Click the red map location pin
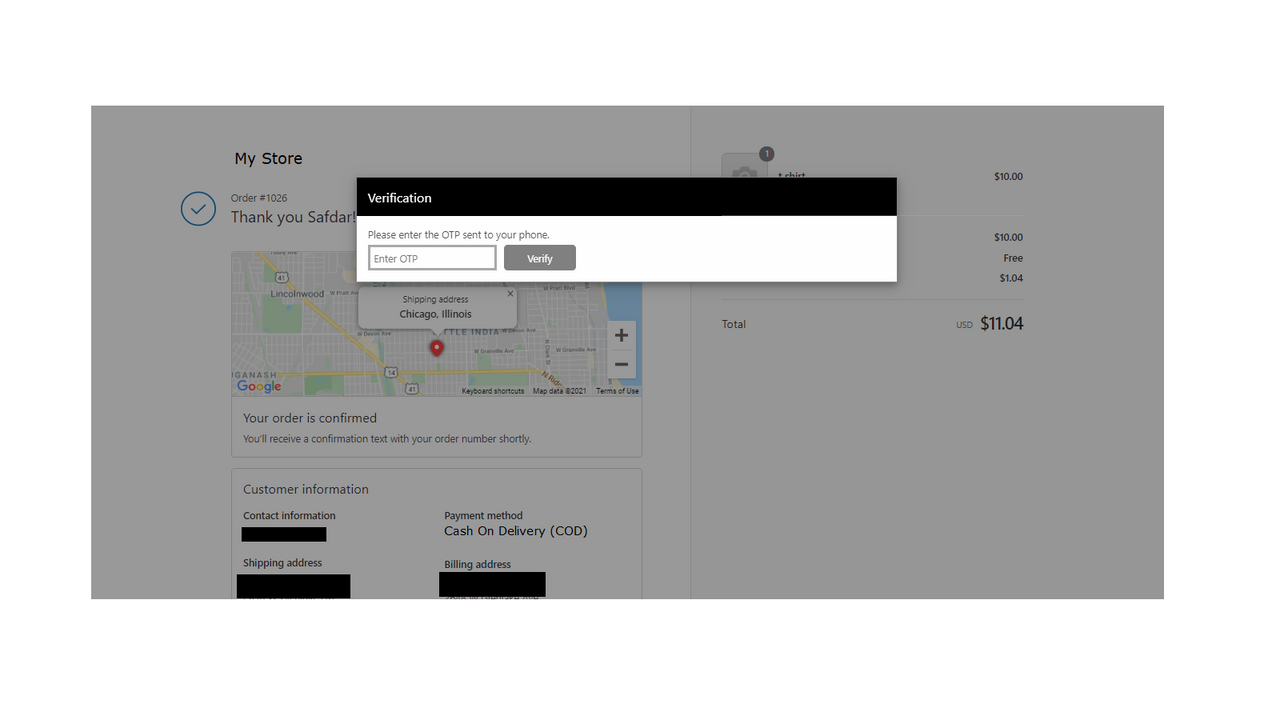Image resolution: width=1280 pixels, height=720 pixels. pyautogui.click(x=436, y=348)
